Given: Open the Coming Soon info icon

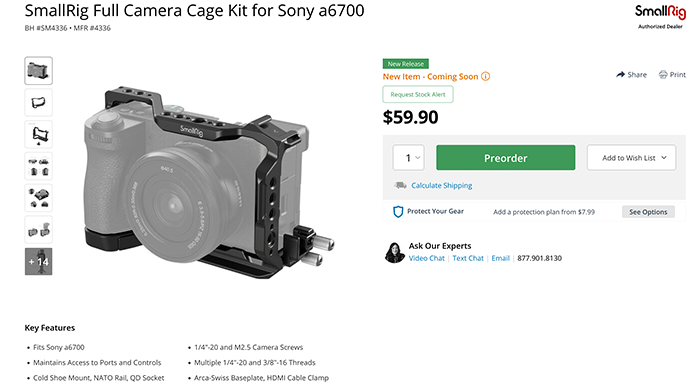Looking at the screenshot, I should pos(485,76).
